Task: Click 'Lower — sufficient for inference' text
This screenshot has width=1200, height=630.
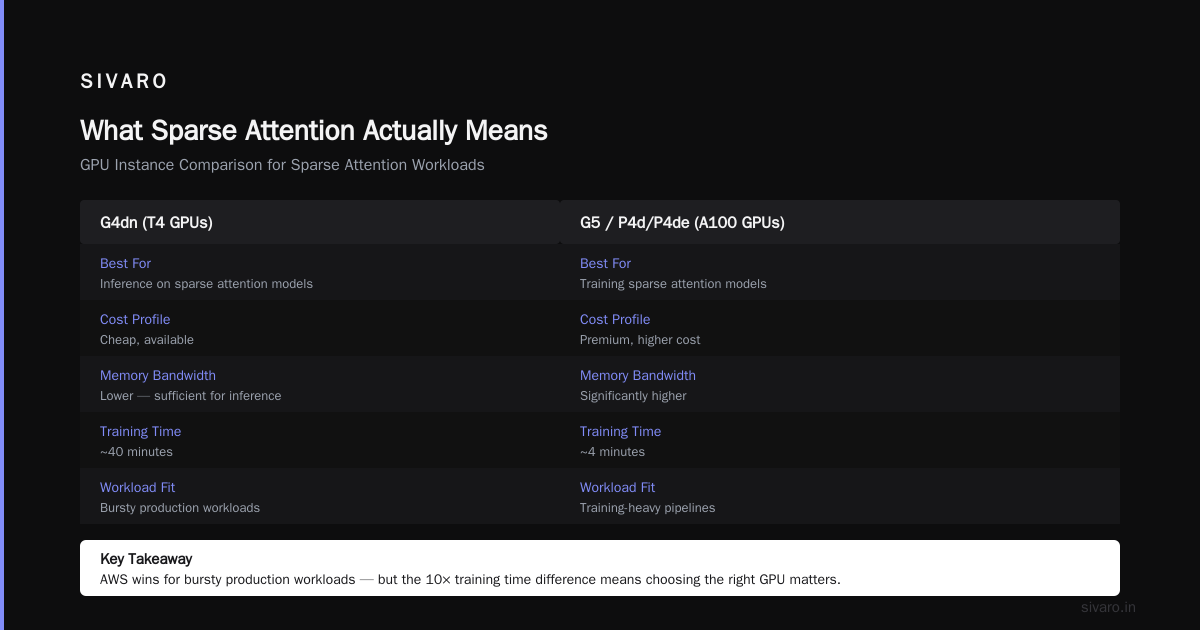Action: [191, 396]
